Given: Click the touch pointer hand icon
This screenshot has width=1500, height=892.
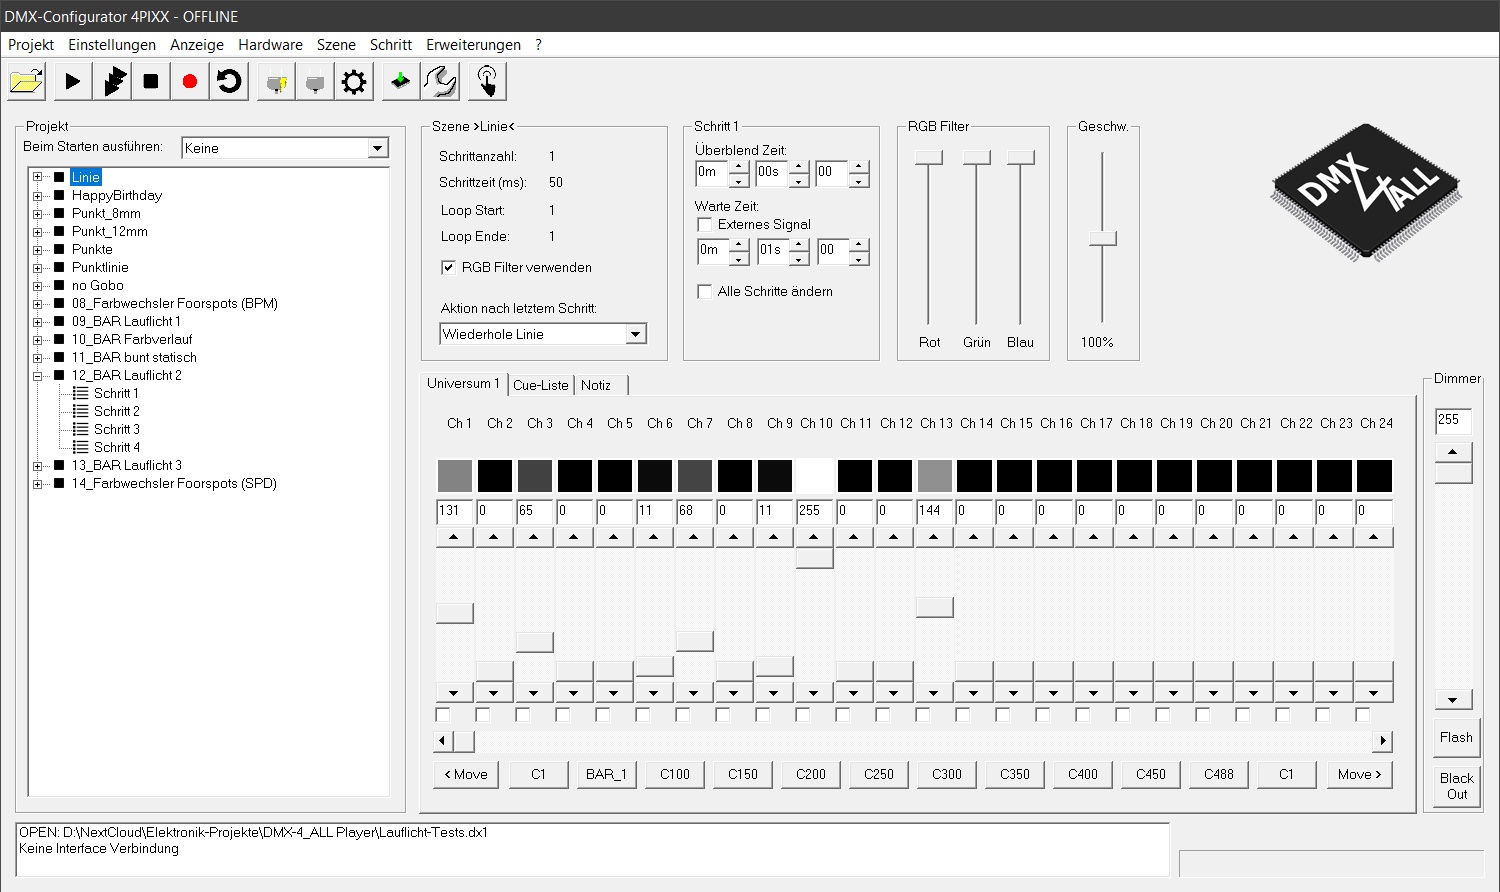Looking at the screenshot, I should click(487, 81).
